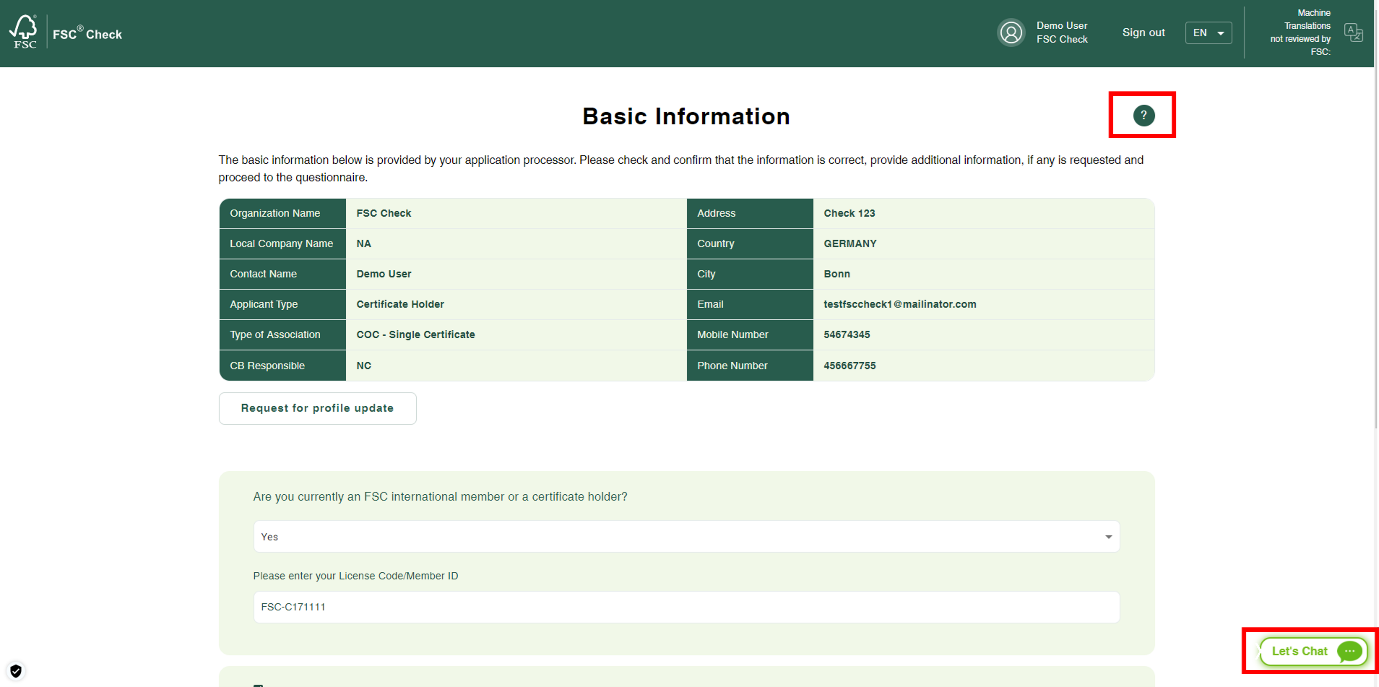
Task: Click the dropdown arrow next to Yes
Action: click(x=1108, y=537)
